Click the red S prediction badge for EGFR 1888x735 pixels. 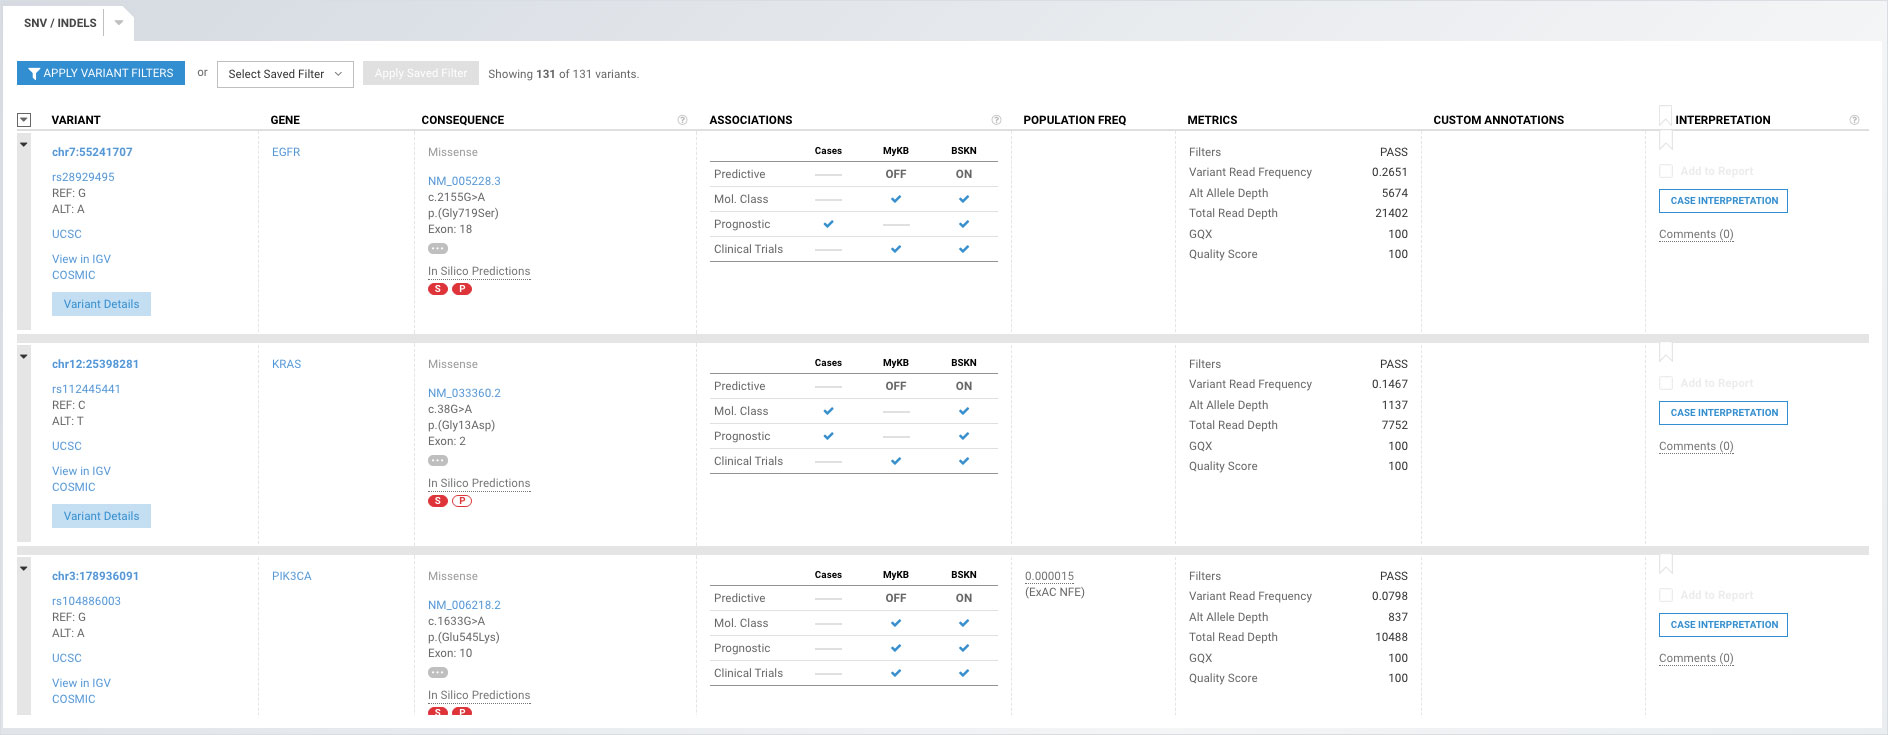coord(438,289)
